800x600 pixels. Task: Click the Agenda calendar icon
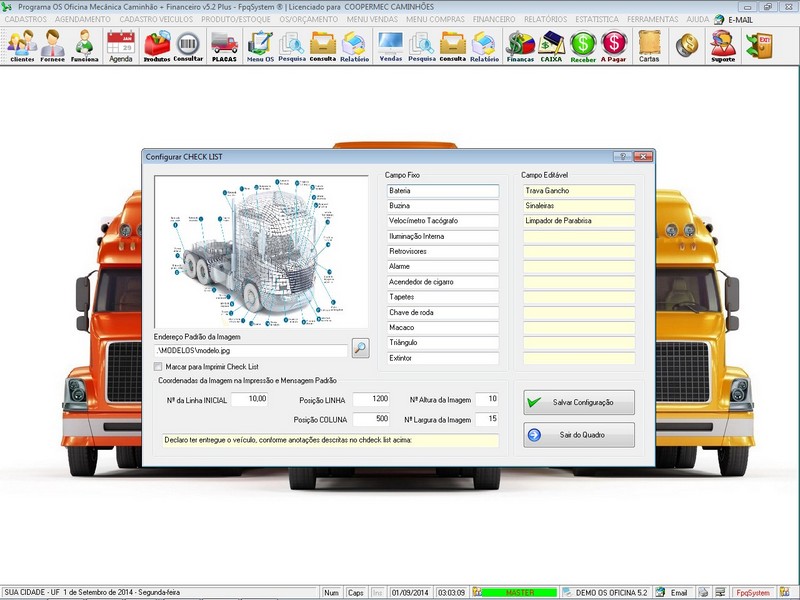(x=120, y=45)
